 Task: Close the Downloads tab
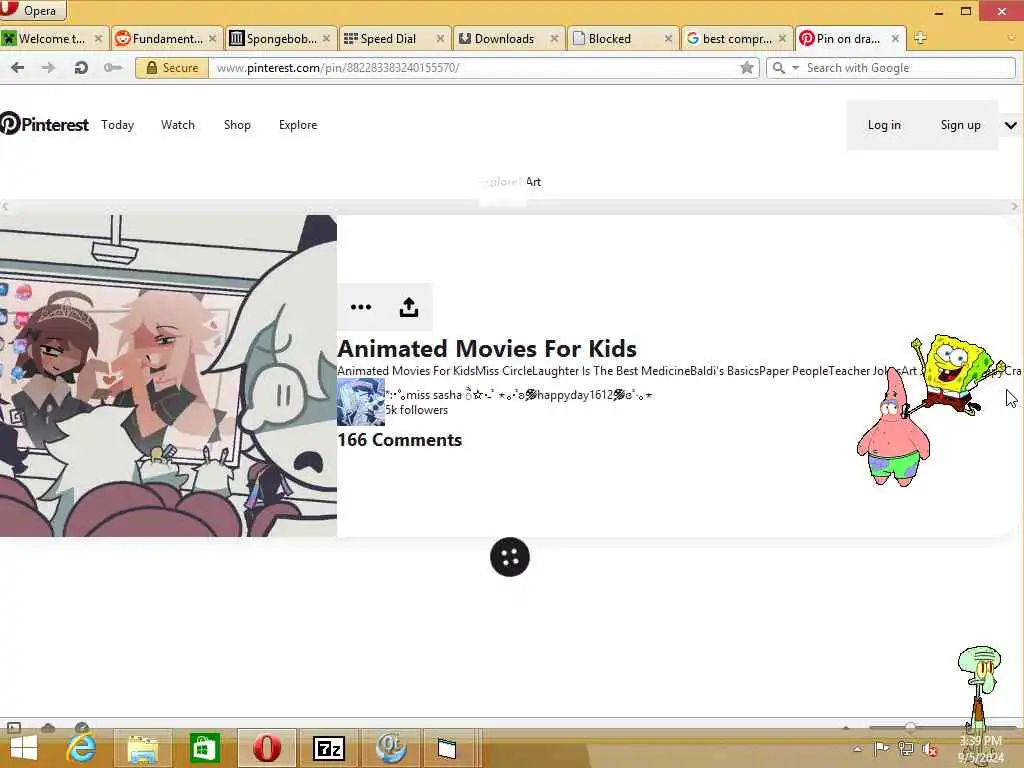pos(554,39)
